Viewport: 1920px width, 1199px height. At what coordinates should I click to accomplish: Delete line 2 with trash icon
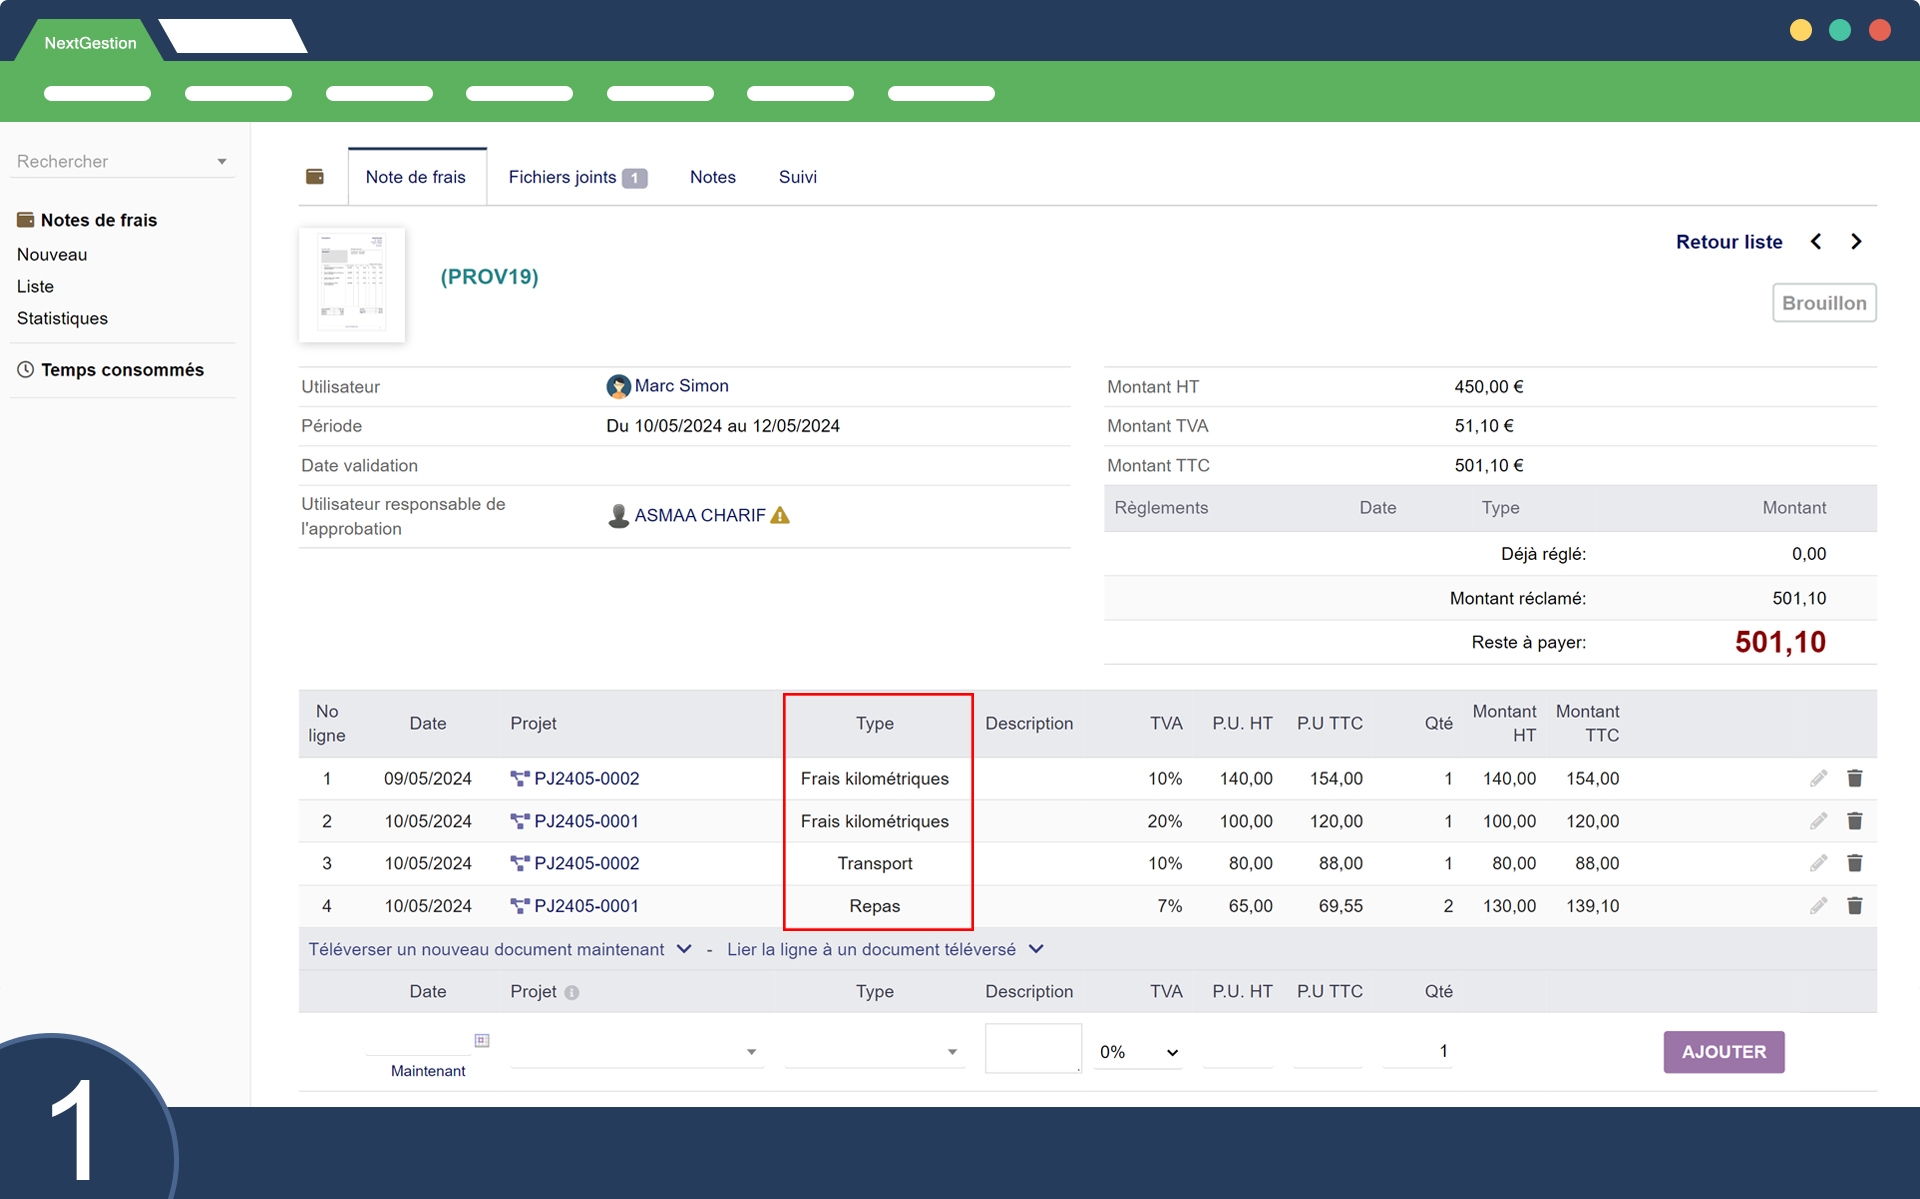tap(1854, 821)
